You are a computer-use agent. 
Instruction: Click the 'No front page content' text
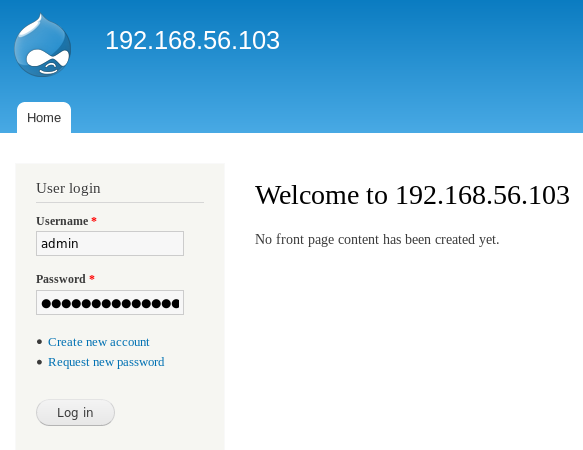[377, 240]
